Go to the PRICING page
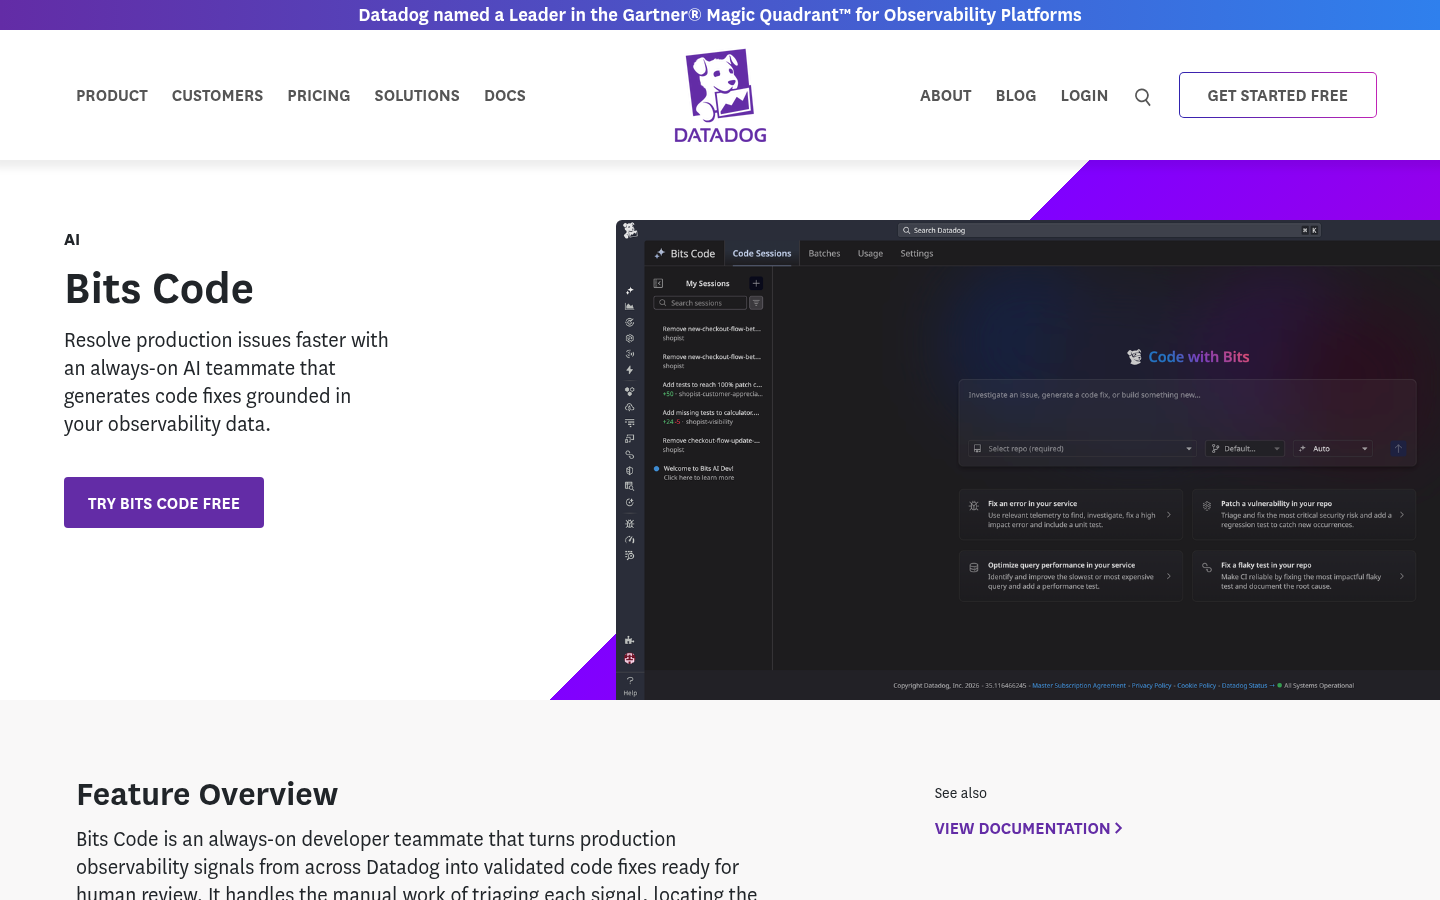Image resolution: width=1440 pixels, height=900 pixels. (319, 96)
